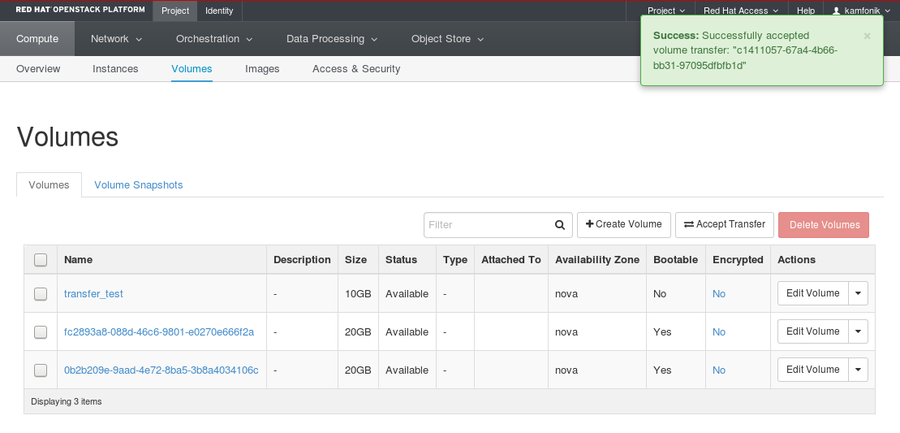Click the Accept Transfer button
The width and height of the screenshot is (900, 433).
coord(724,225)
